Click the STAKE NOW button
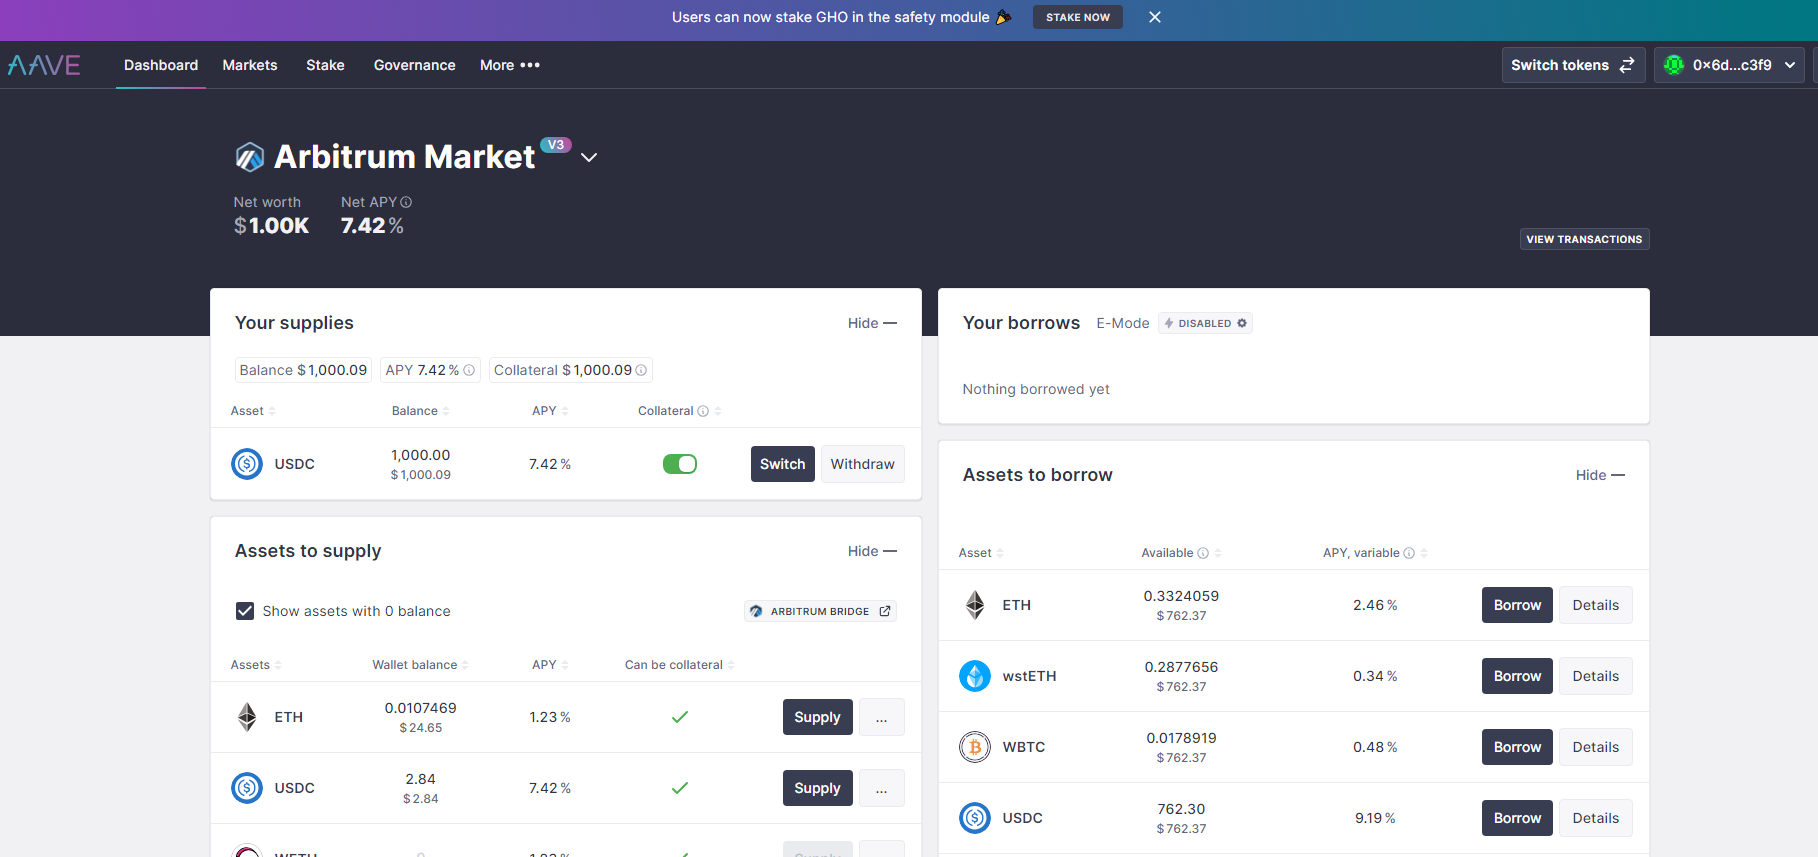The height and width of the screenshot is (857, 1818). 1078,17
